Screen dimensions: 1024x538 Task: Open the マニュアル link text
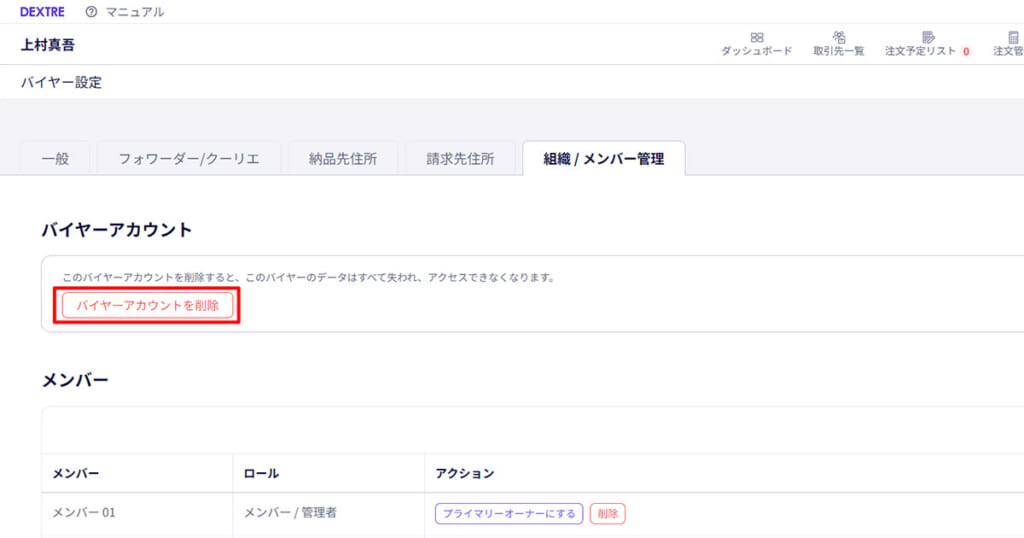pyautogui.click(x=135, y=12)
